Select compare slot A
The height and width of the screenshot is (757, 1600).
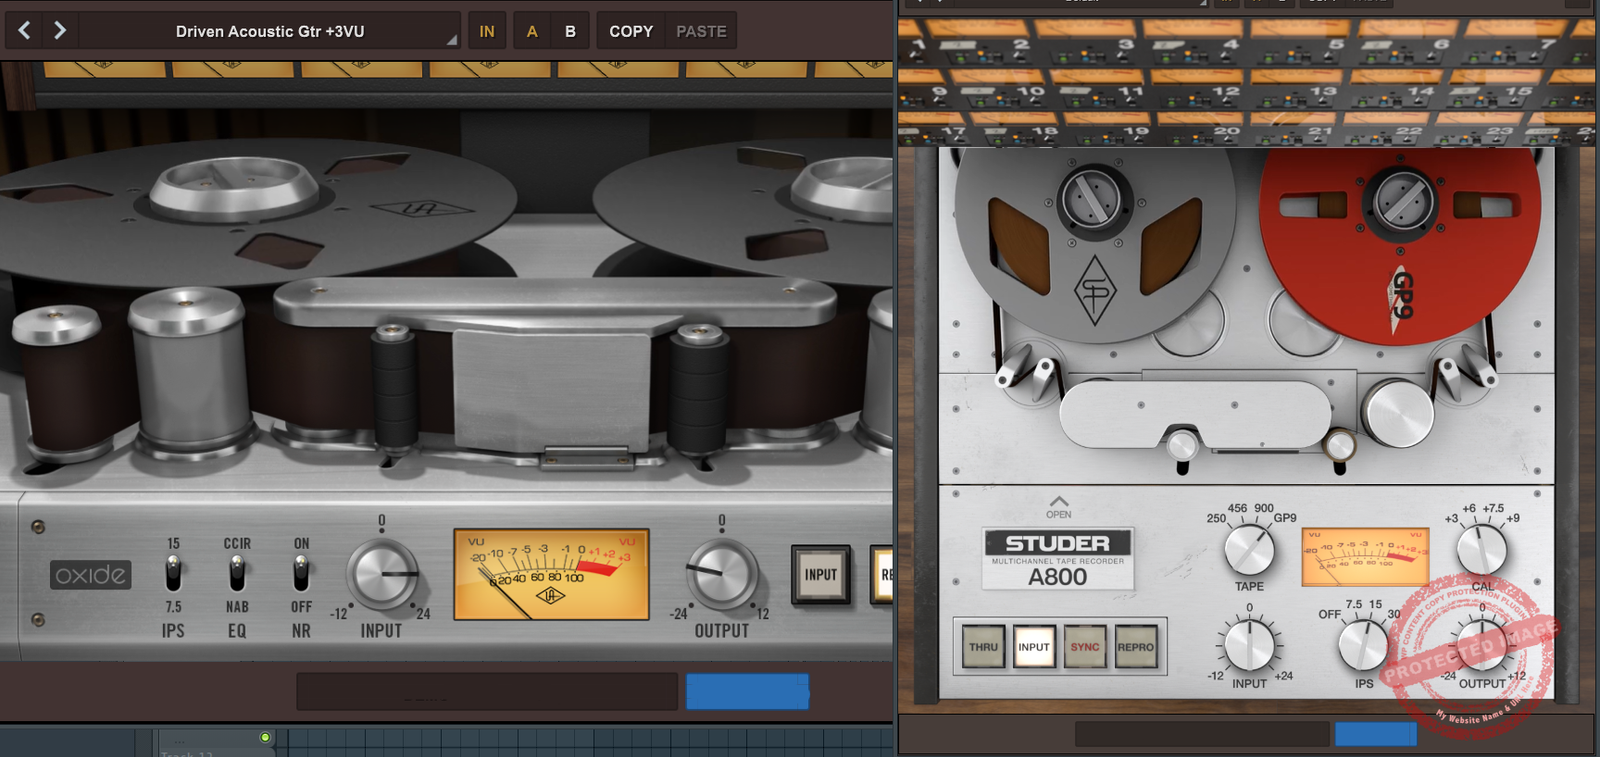click(532, 31)
